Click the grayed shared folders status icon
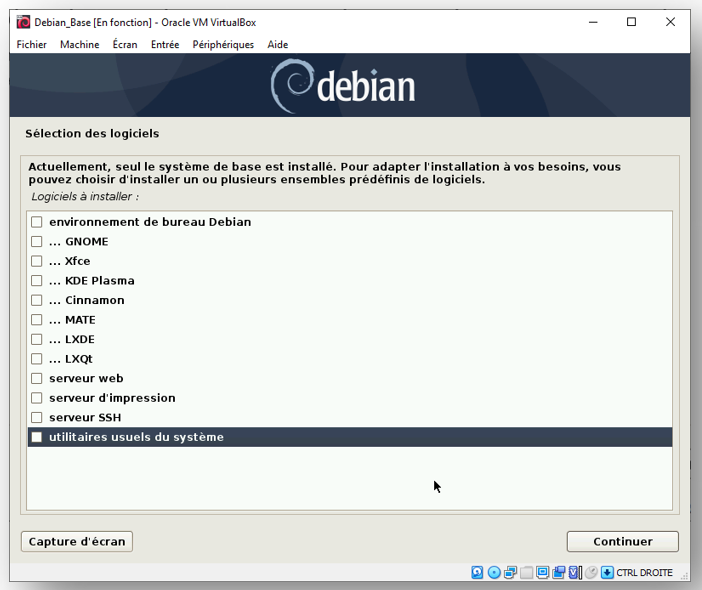The image size is (702, 590). [526, 573]
